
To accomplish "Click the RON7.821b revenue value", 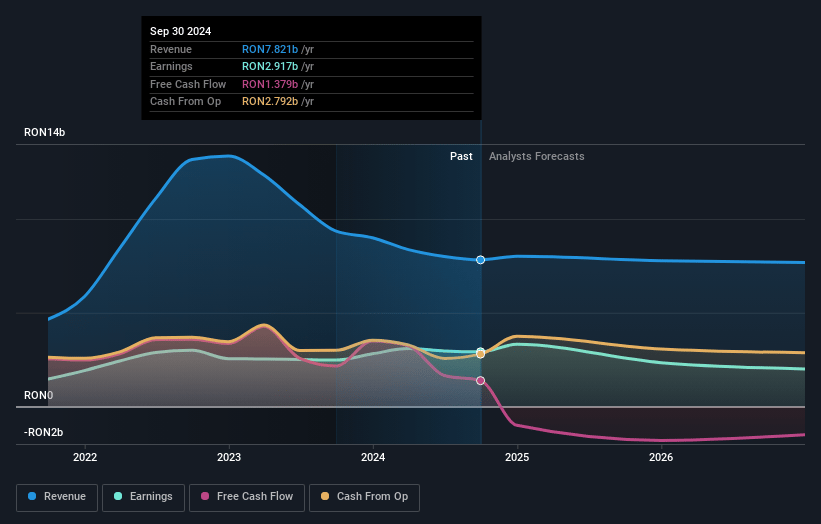I will coord(270,49).
